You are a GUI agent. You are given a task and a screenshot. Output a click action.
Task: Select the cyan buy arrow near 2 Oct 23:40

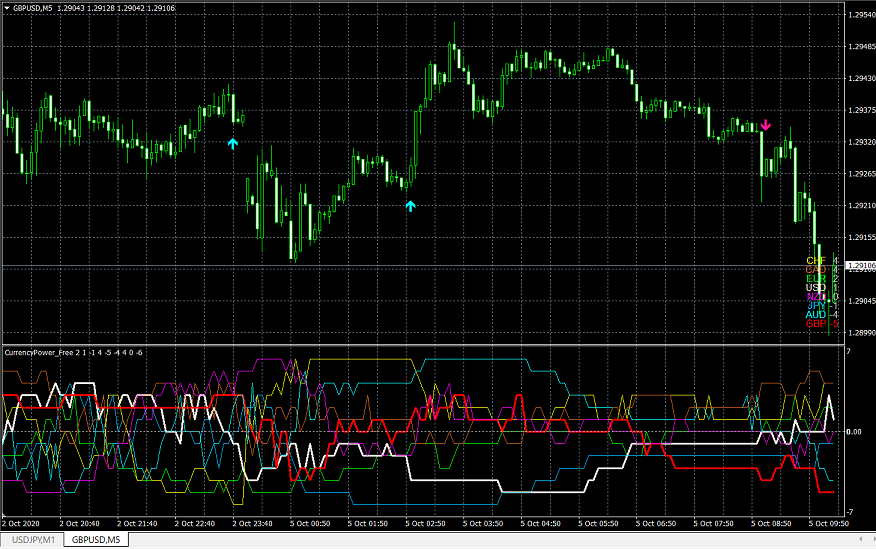[233, 144]
